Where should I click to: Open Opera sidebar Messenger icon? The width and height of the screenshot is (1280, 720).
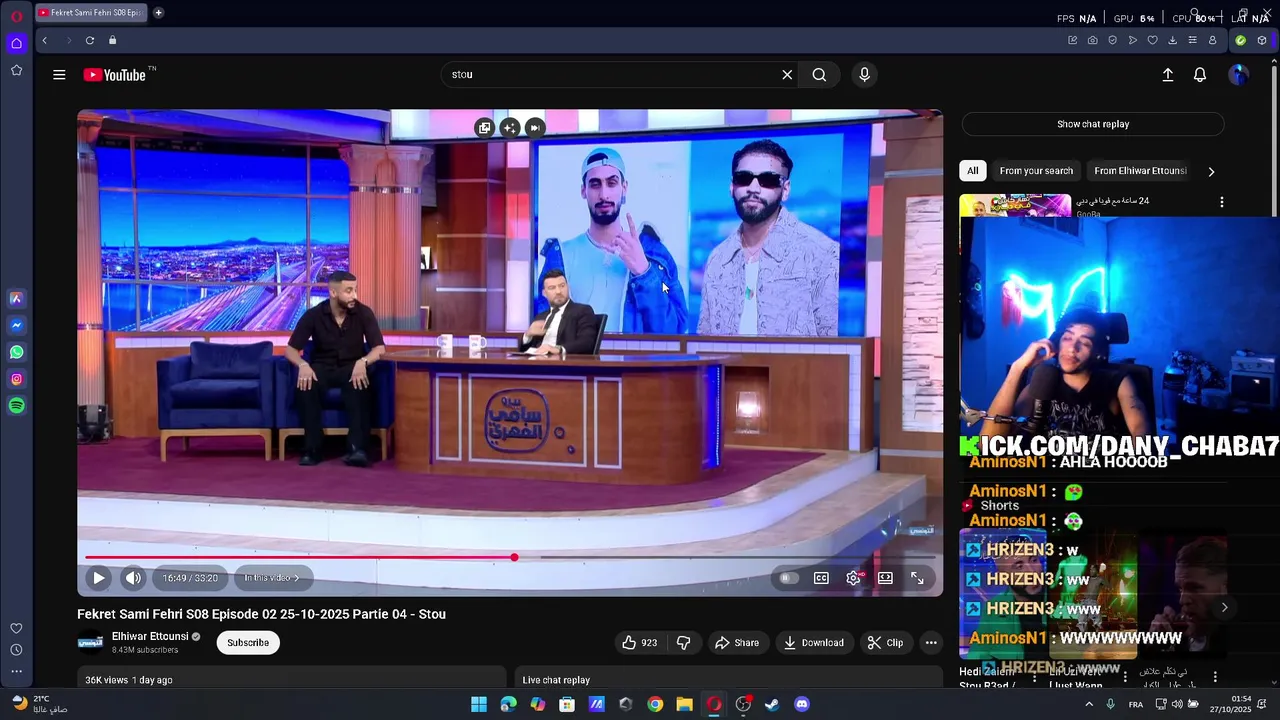(16, 325)
